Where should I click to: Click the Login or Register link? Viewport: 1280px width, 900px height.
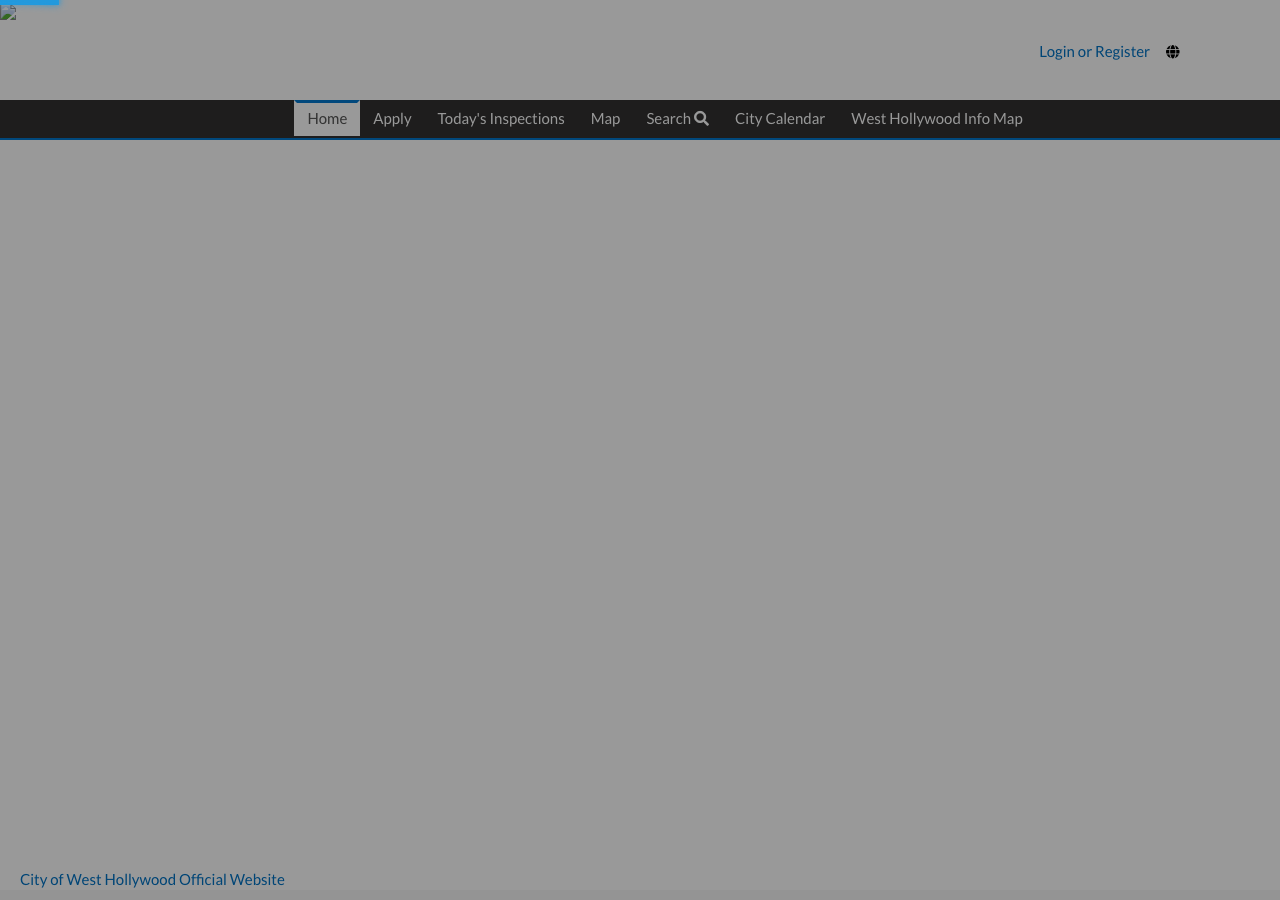(x=1094, y=51)
